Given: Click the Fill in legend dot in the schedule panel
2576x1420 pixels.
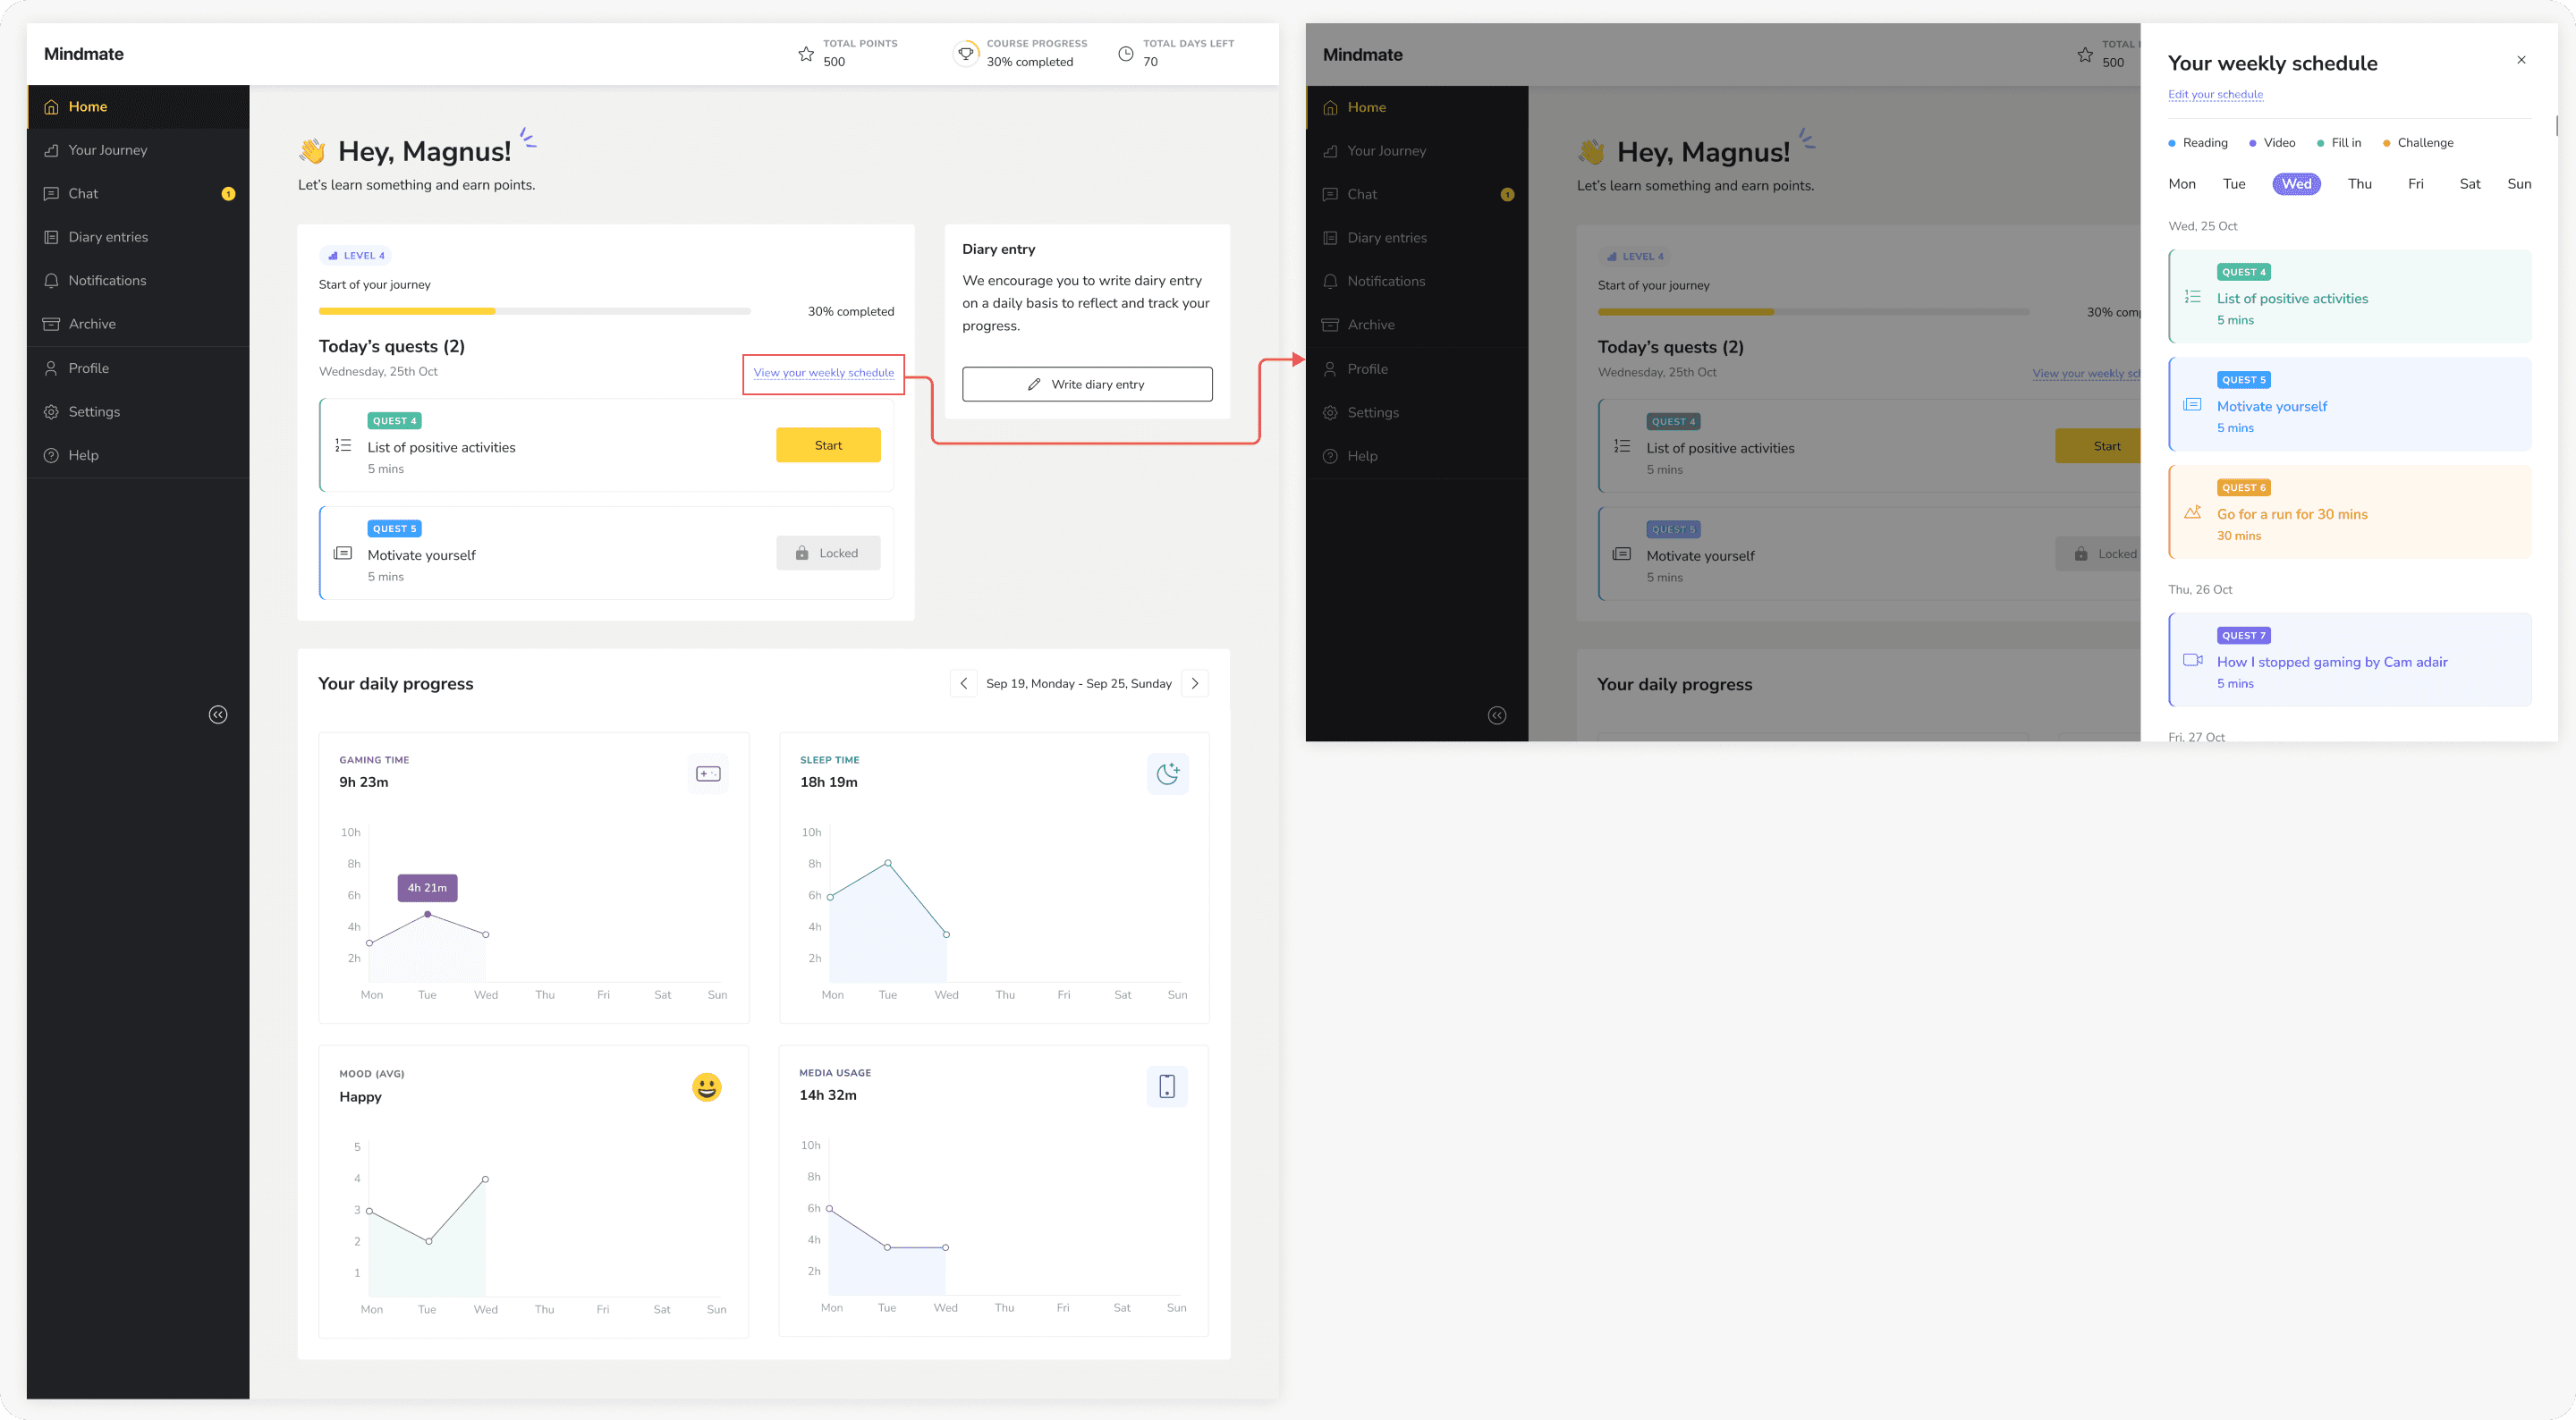Looking at the screenshot, I should (x=2320, y=143).
